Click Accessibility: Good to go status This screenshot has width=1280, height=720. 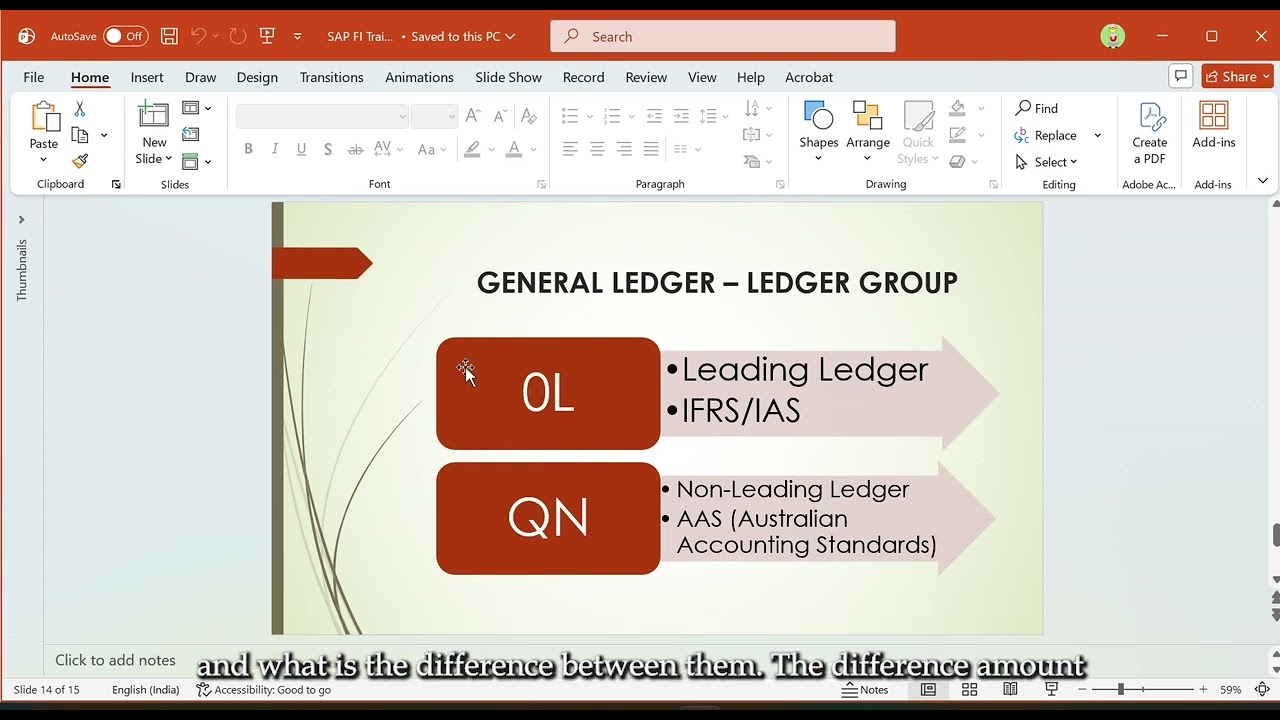coord(264,689)
